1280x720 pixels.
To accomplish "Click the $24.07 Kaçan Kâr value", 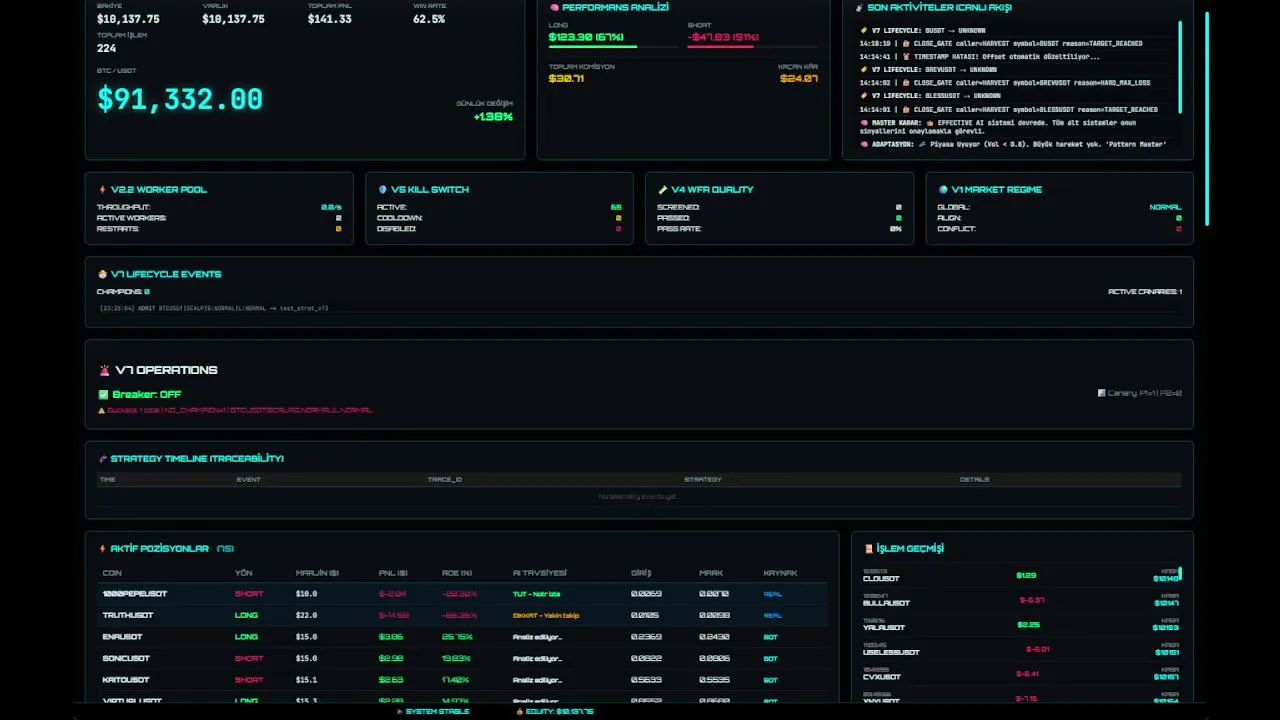I will point(799,78).
